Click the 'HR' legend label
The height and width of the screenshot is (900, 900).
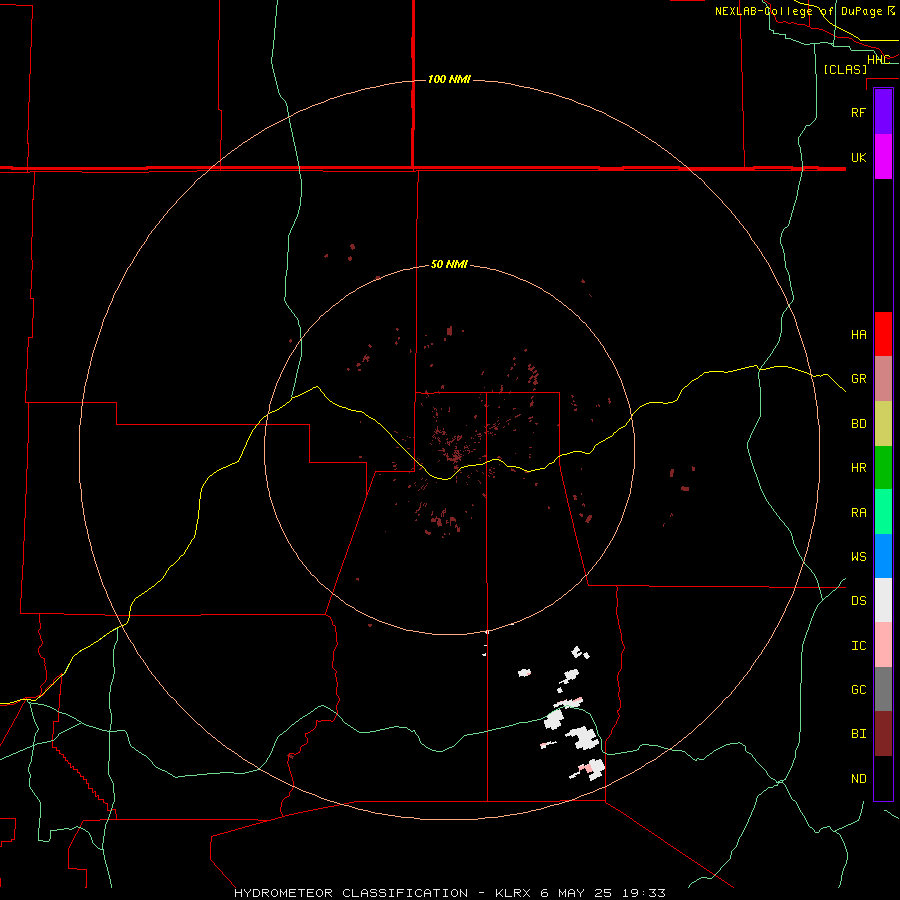click(859, 468)
